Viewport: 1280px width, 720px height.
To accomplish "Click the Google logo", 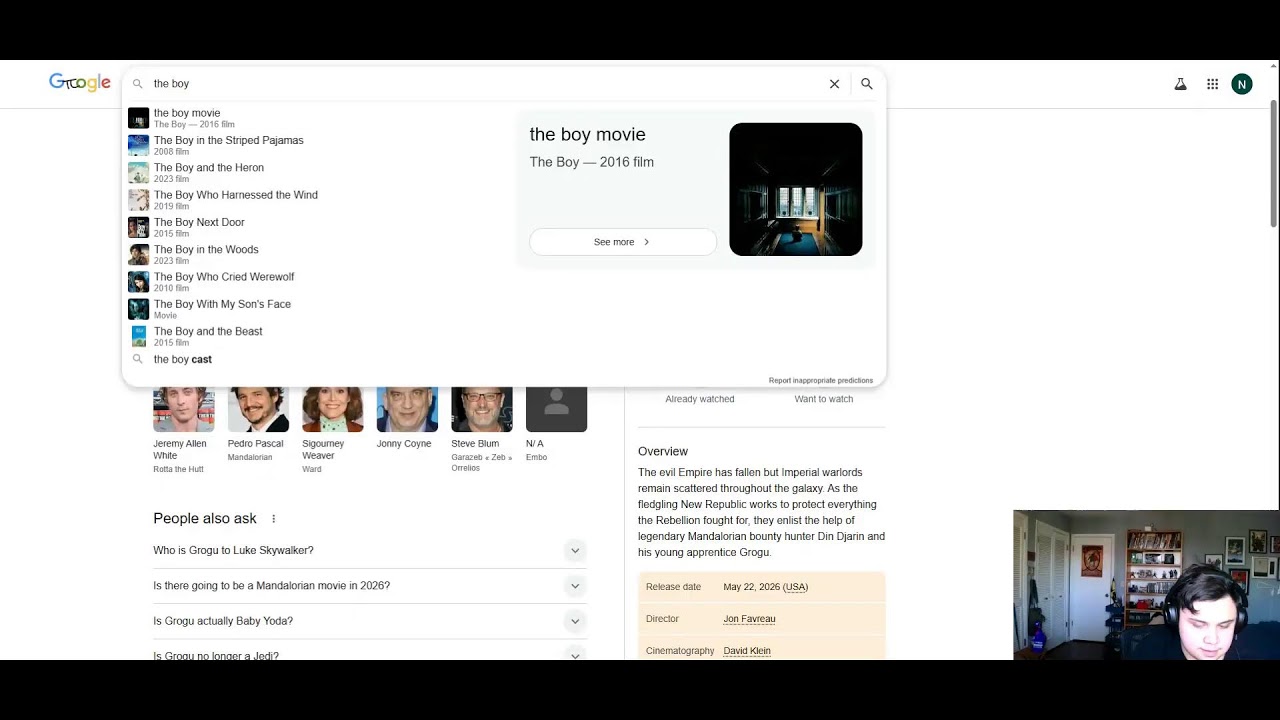I will [80, 83].
